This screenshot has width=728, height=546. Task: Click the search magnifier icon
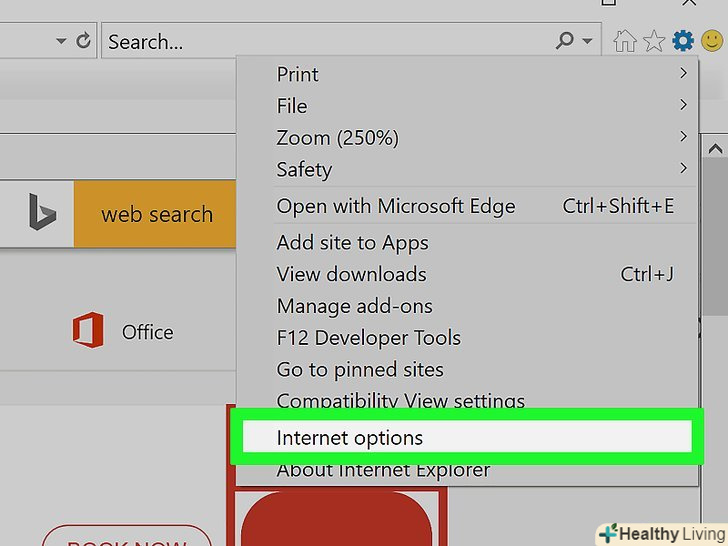565,41
